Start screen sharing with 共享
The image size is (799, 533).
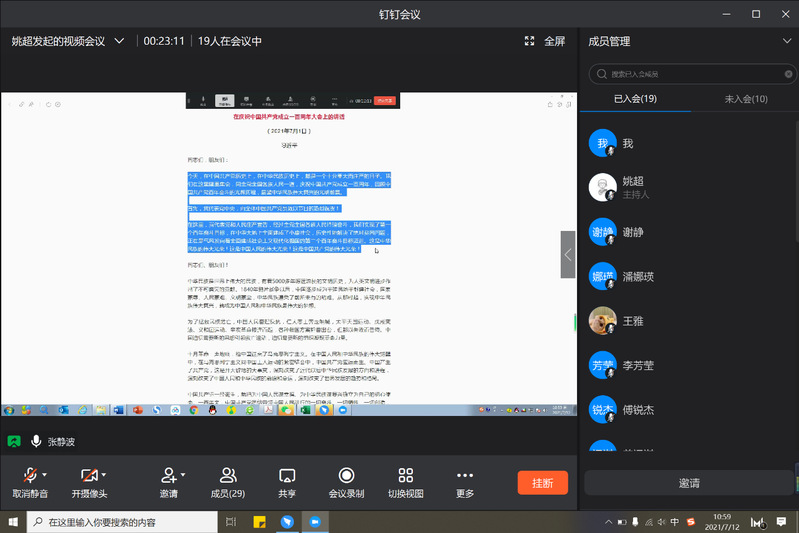[287, 475]
